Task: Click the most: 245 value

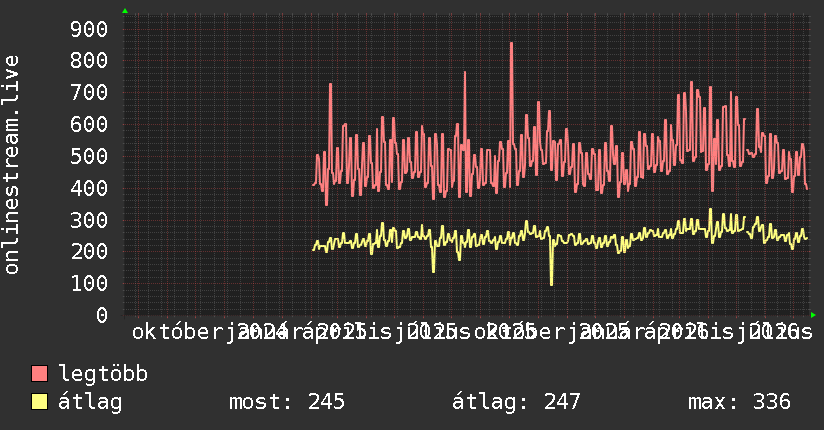Action: 287,402
